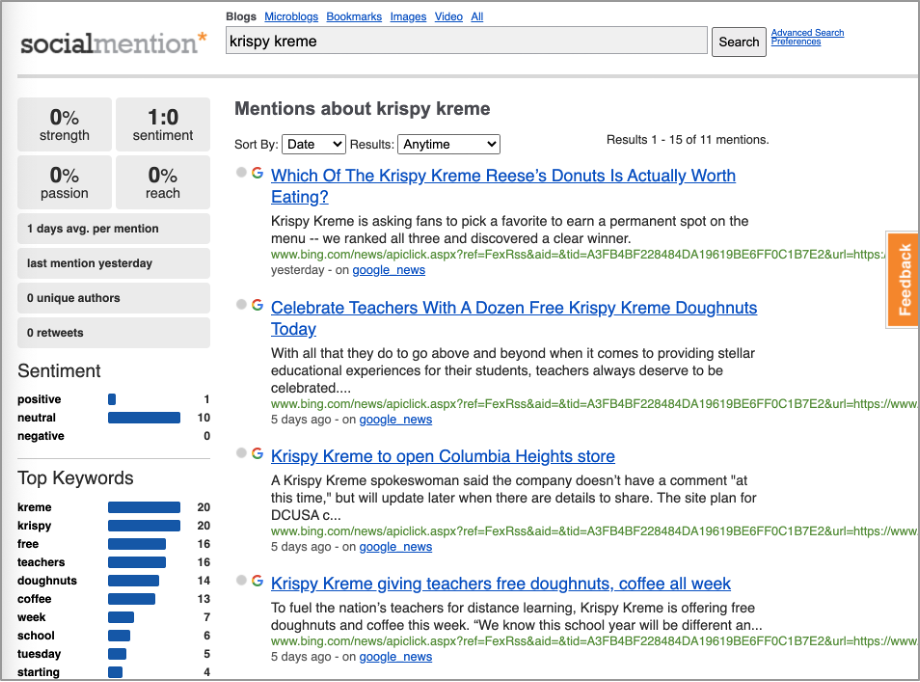The height and width of the screenshot is (682, 920).
Task: Click Google icon beside free doughnuts coffee result
Action: coord(257,580)
